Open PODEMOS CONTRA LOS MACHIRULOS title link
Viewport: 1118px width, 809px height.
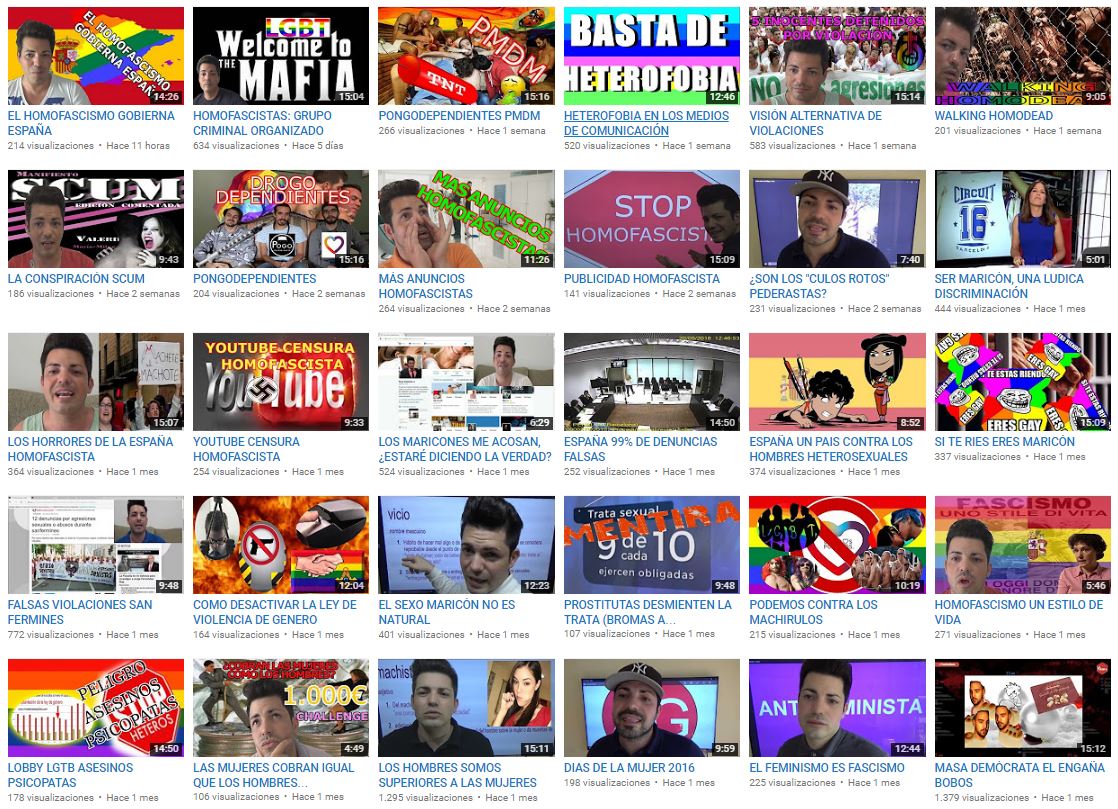tap(813, 612)
